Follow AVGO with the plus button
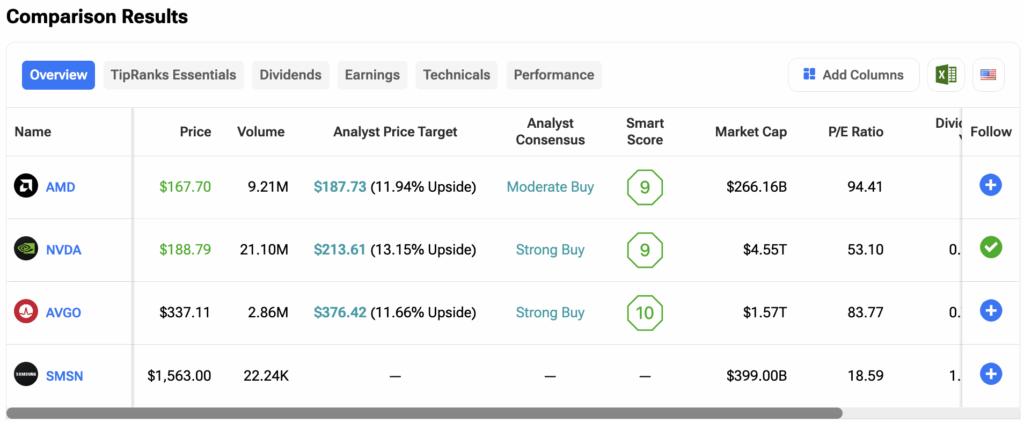Image resolution: width=1024 pixels, height=422 pixels. click(990, 310)
